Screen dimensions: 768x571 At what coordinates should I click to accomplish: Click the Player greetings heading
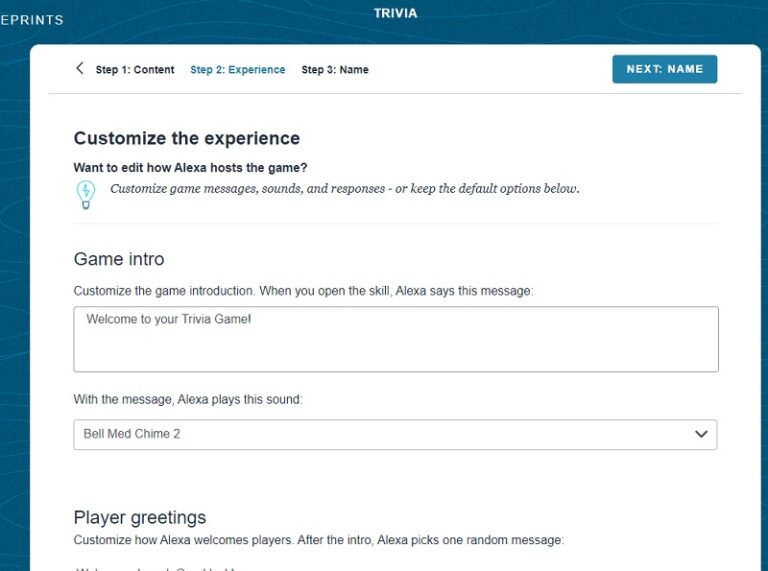click(140, 517)
